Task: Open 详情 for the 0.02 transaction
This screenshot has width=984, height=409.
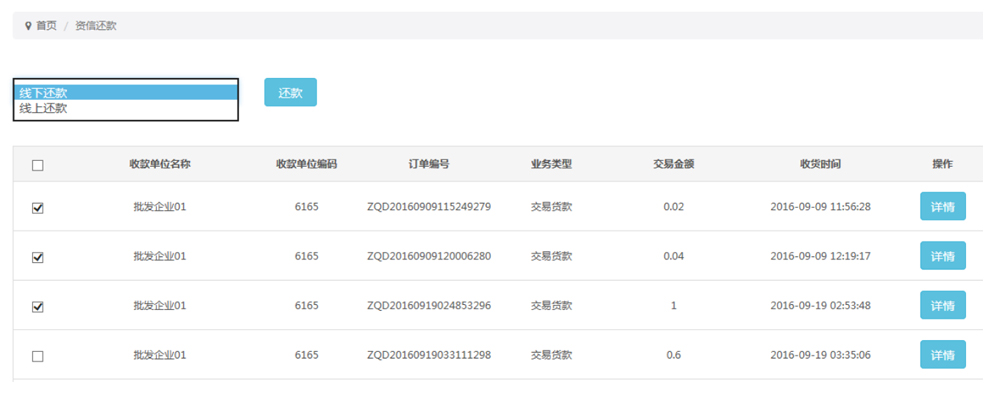Action: click(x=942, y=206)
